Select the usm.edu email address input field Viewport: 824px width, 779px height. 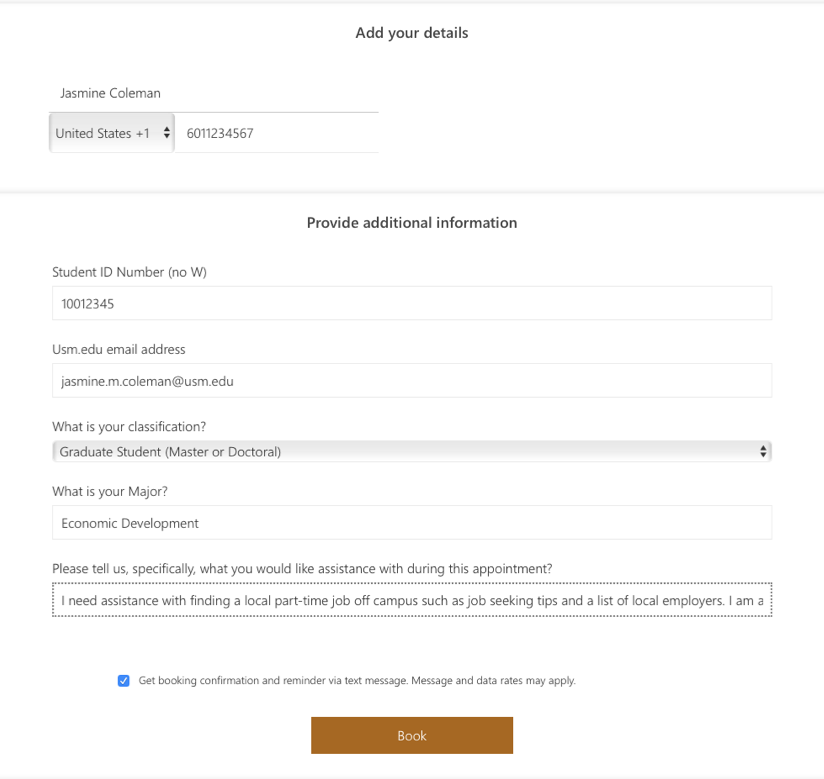click(412, 381)
